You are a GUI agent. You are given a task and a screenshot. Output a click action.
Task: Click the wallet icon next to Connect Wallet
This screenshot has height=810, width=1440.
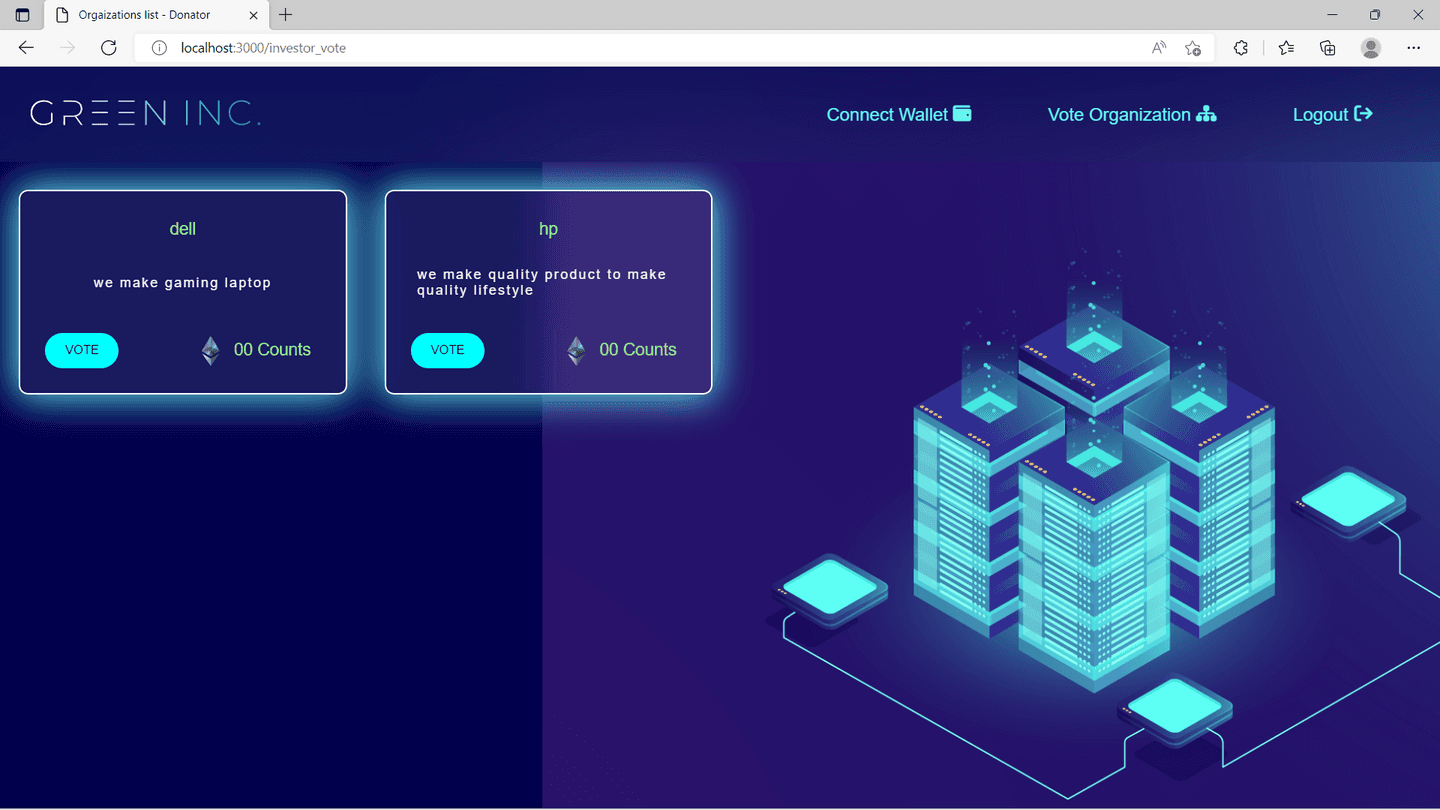click(962, 113)
